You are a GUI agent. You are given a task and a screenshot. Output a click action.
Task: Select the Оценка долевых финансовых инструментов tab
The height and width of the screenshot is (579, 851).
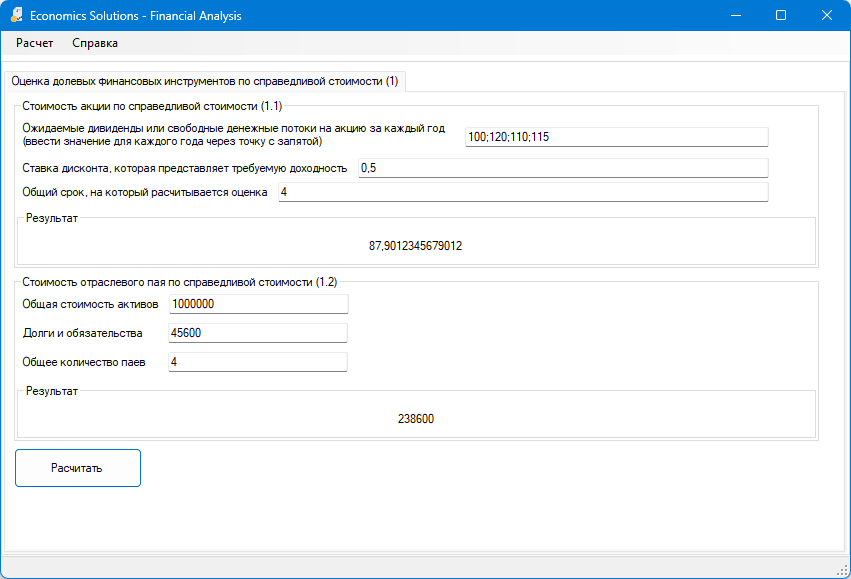click(204, 81)
